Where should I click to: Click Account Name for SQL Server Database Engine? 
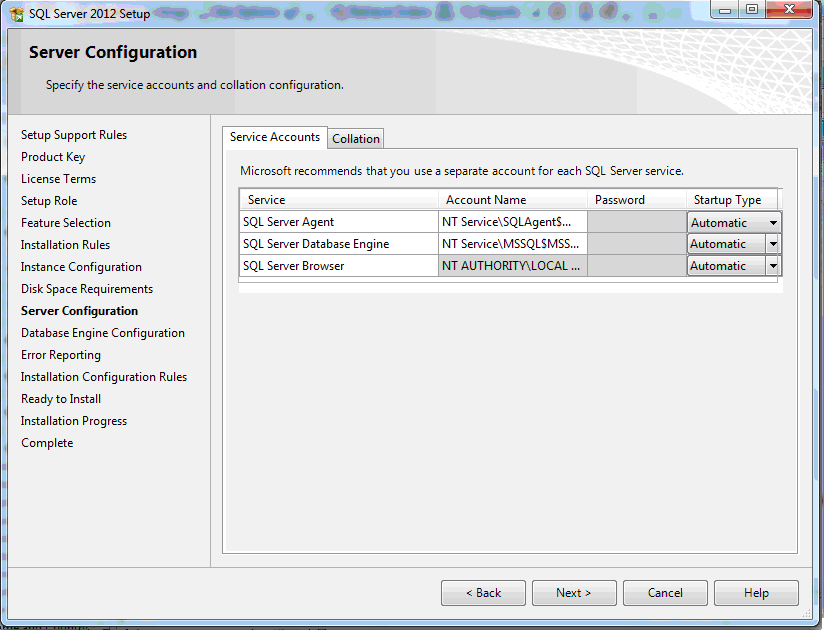pyautogui.click(x=511, y=244)
